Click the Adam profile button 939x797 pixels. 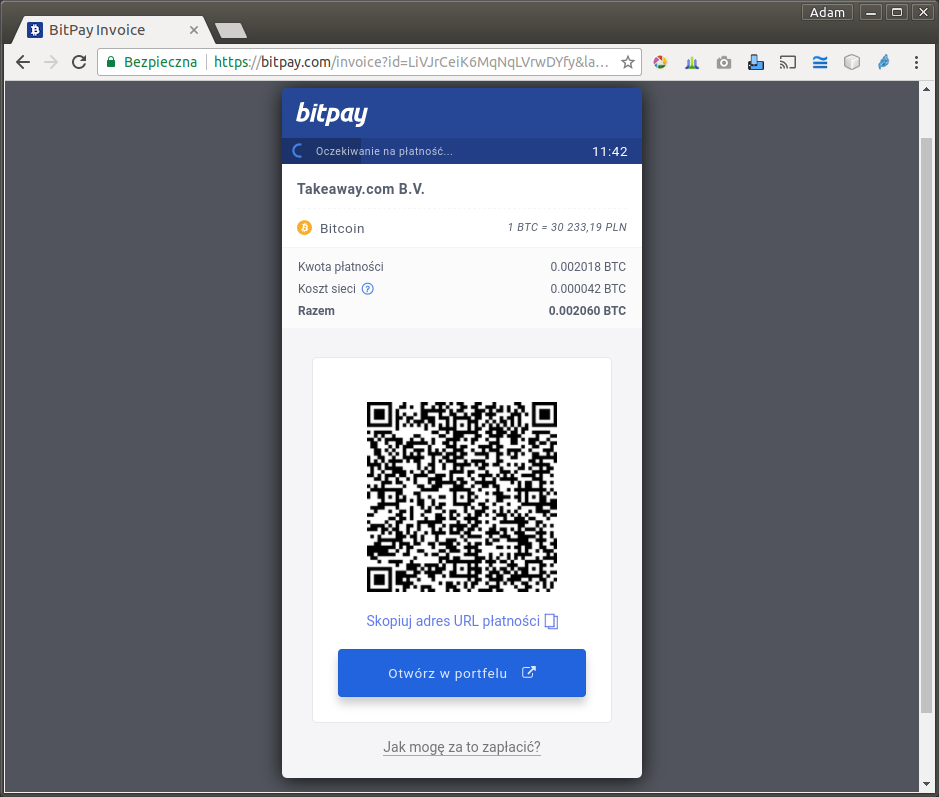(827, 12)
